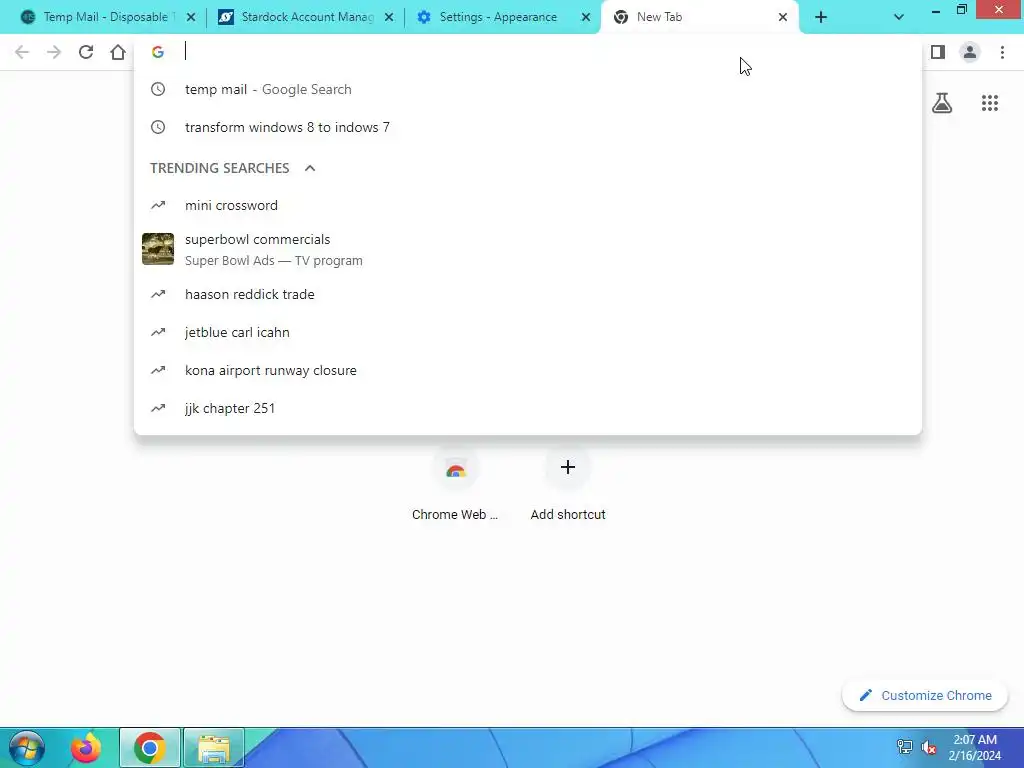Viewport: 1024px width, 768px height.
Task: Open the Google apps grid
Action: (990, 103)
